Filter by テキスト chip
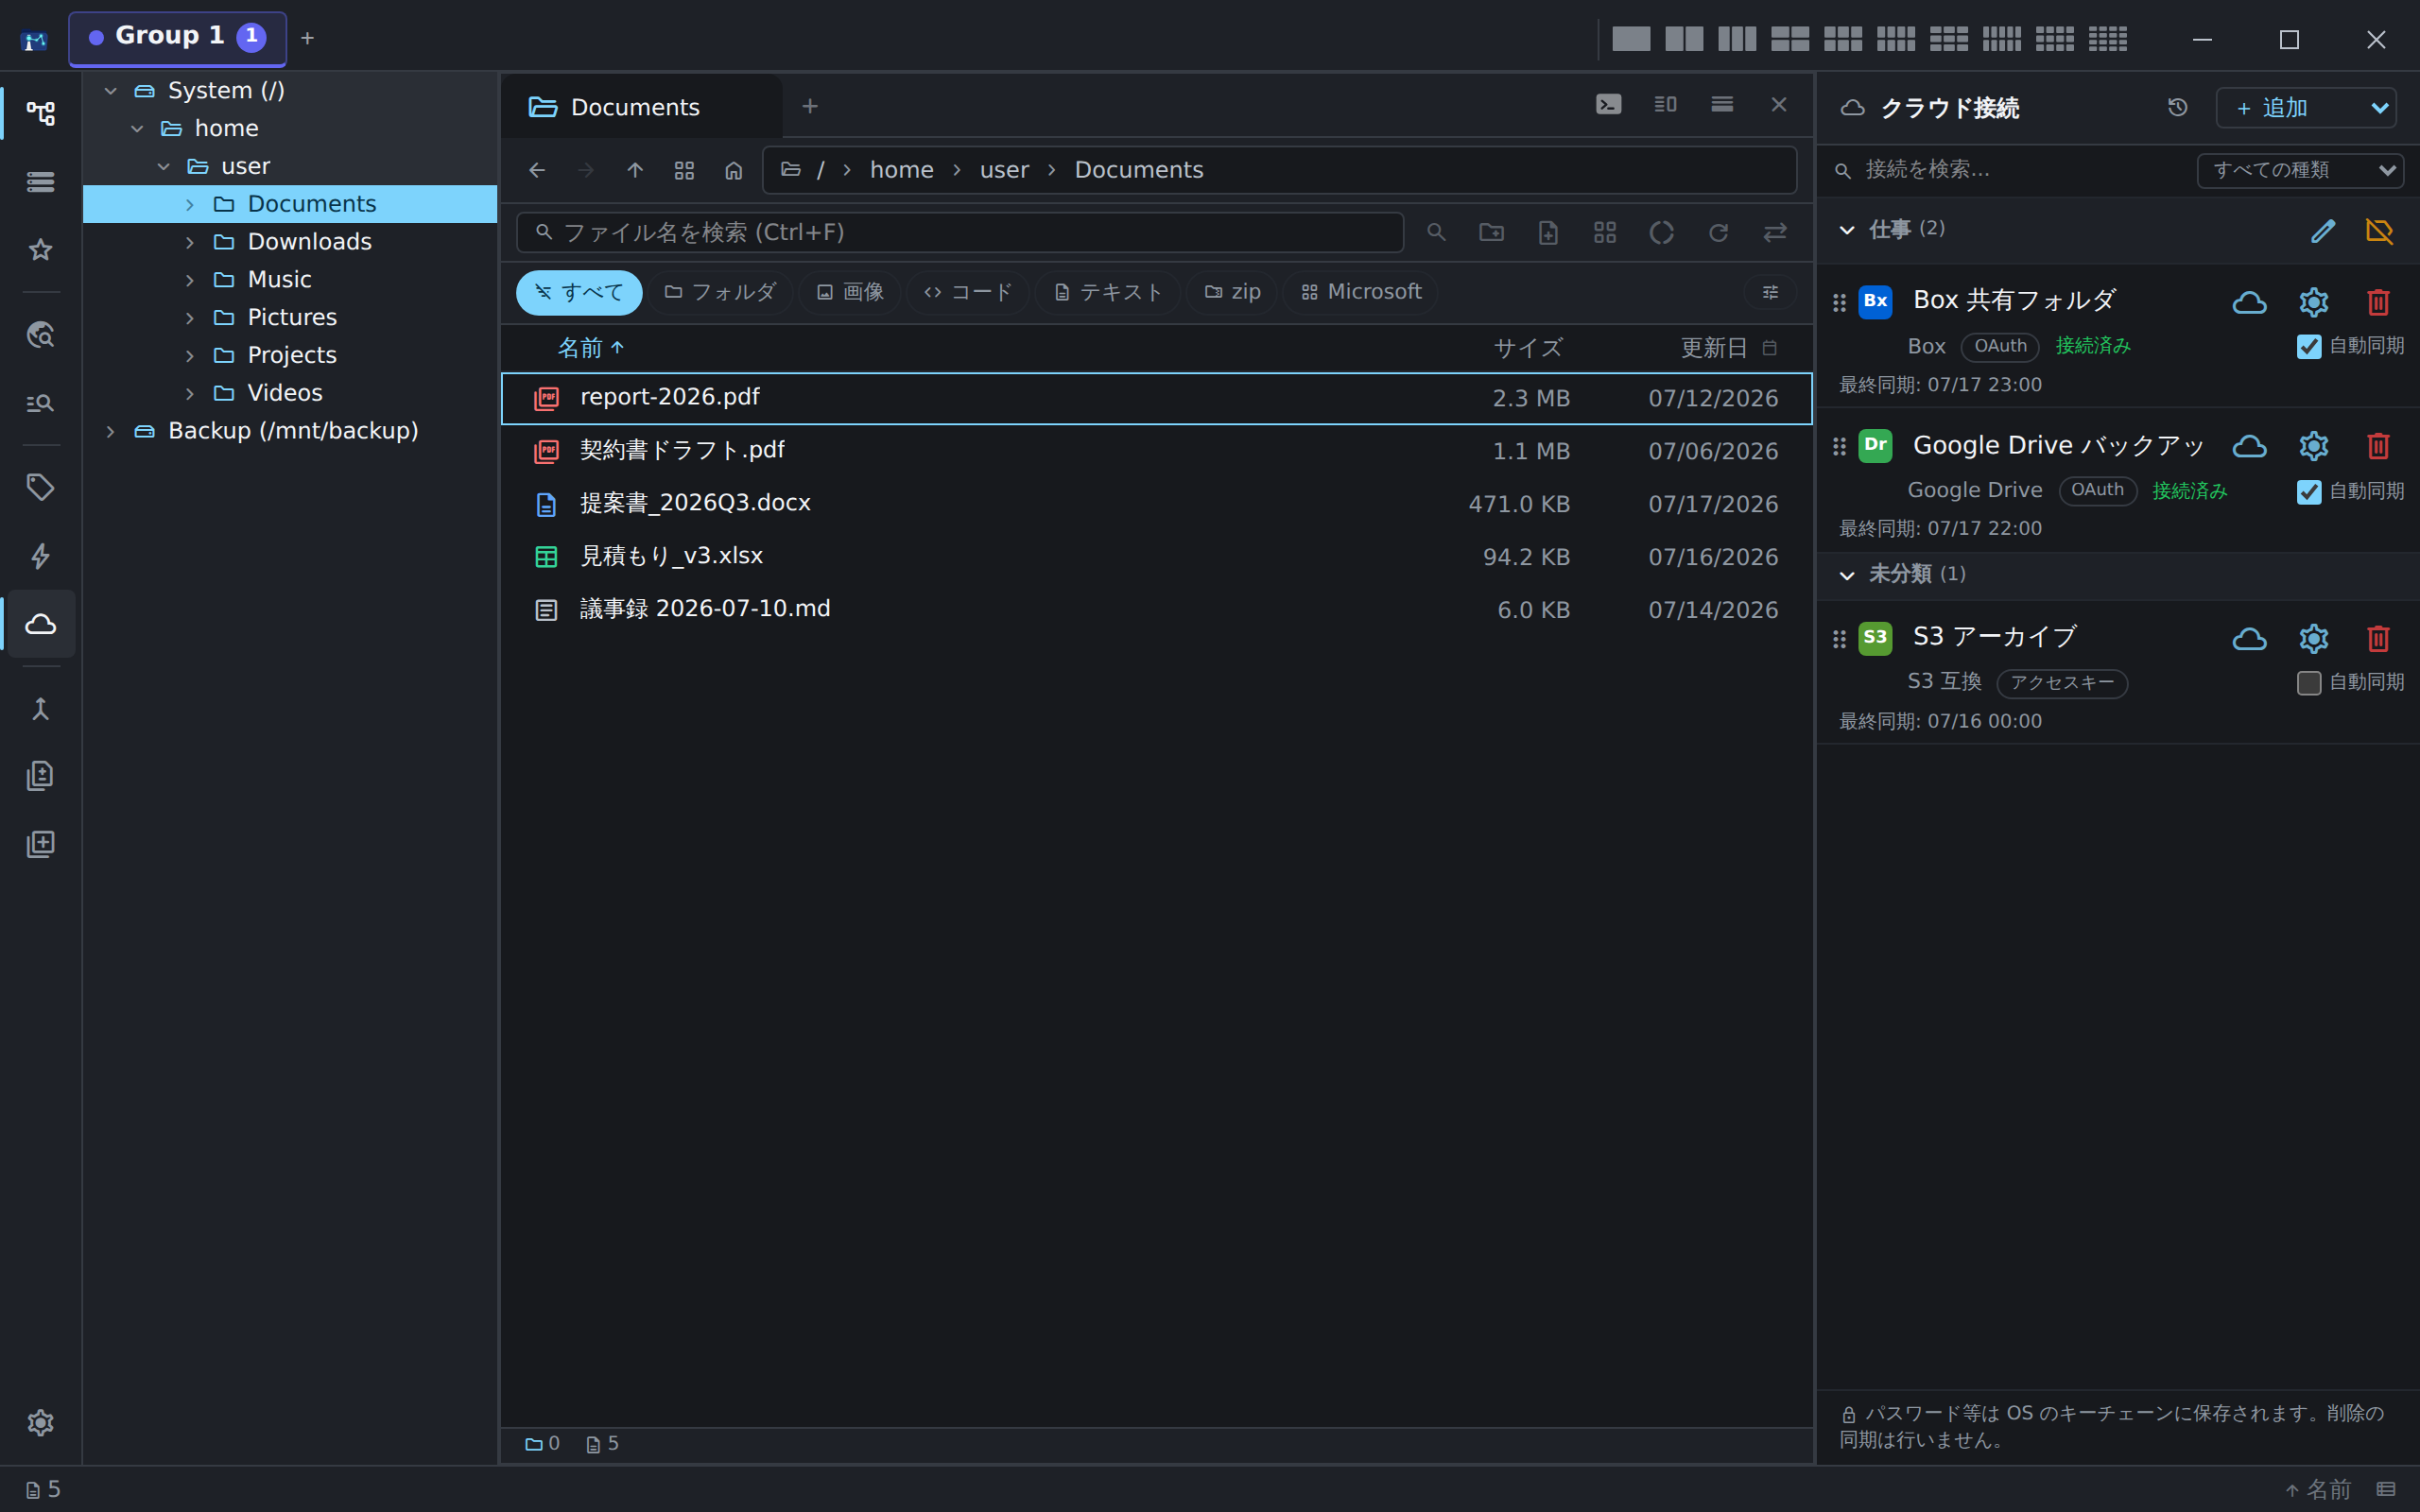 pos(1108,292)
